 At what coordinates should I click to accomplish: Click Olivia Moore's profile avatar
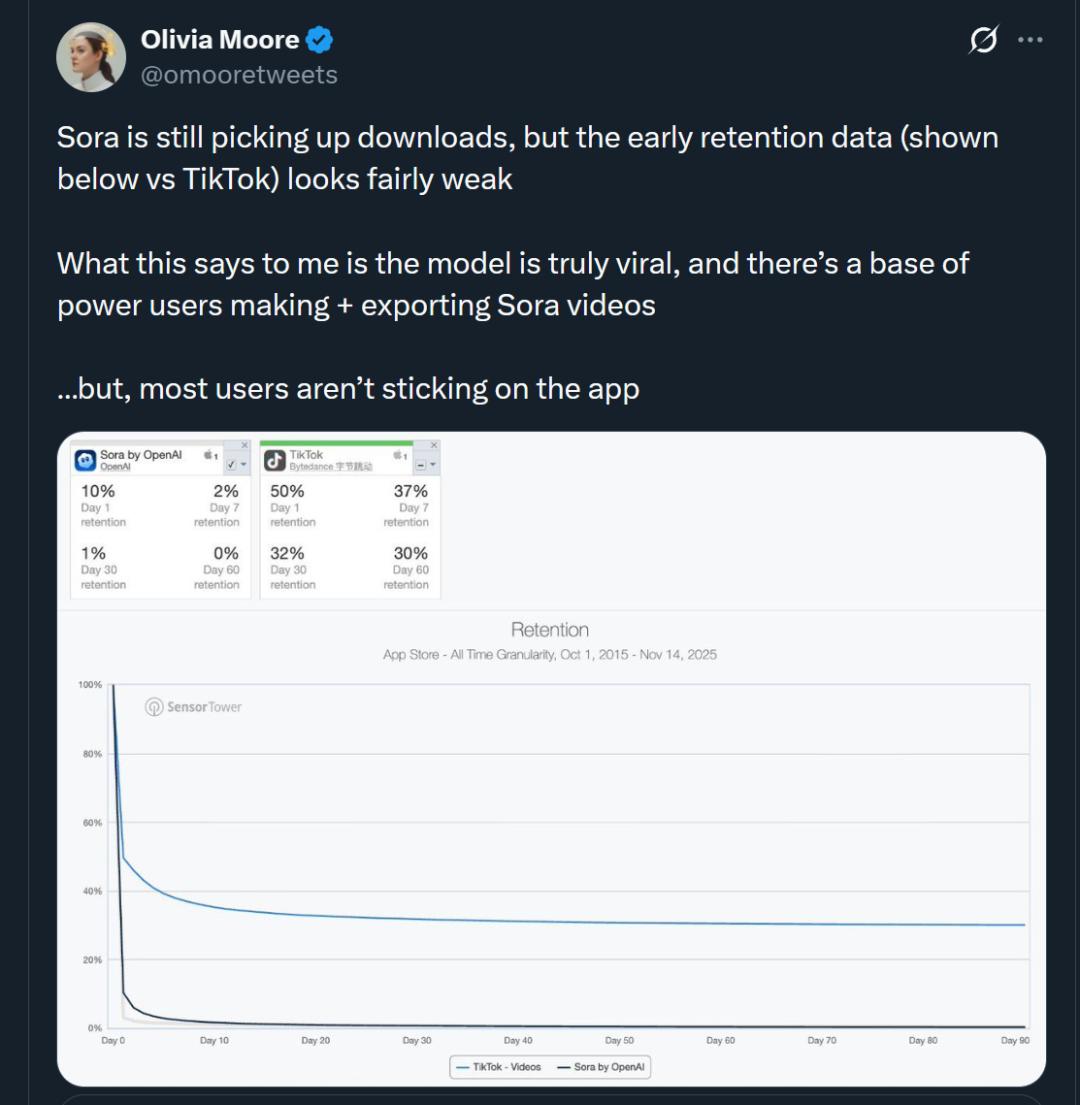pos(91,57)
